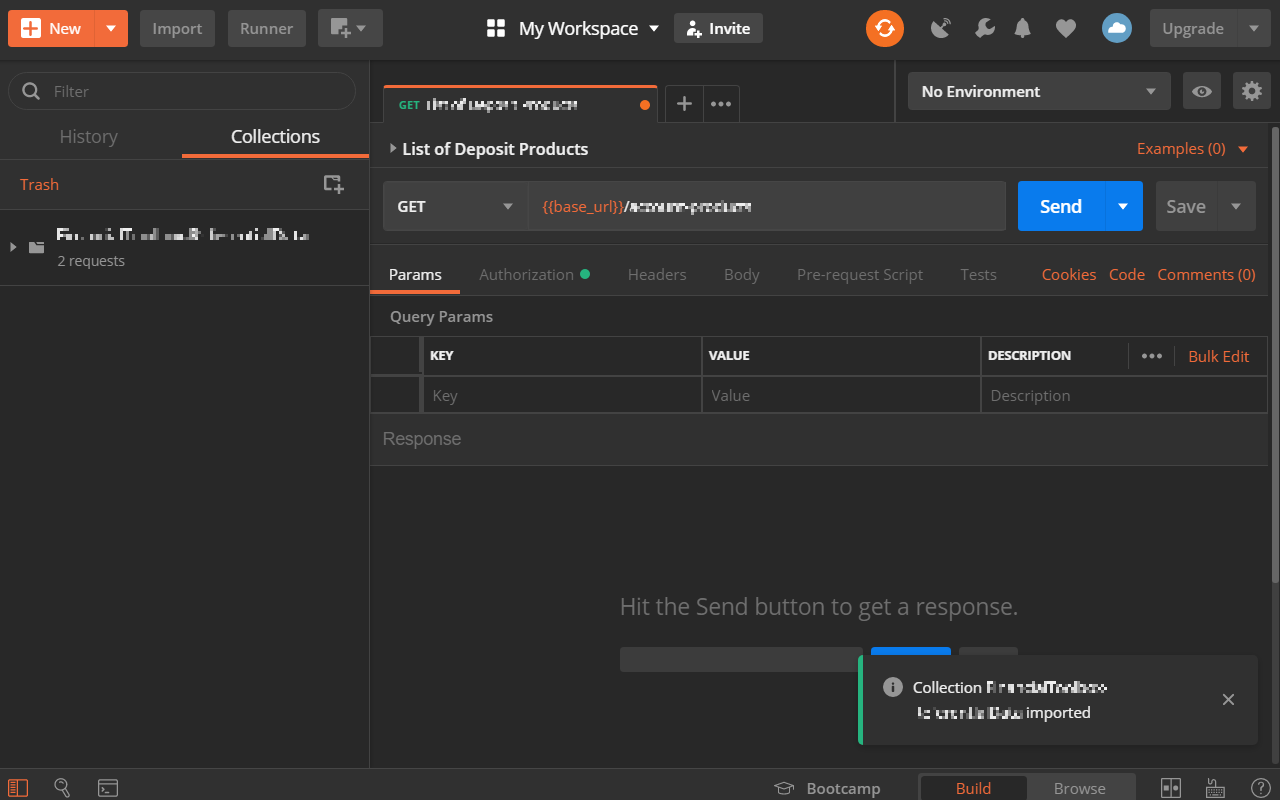Toggle environment quick look eye

point(1202,91)
